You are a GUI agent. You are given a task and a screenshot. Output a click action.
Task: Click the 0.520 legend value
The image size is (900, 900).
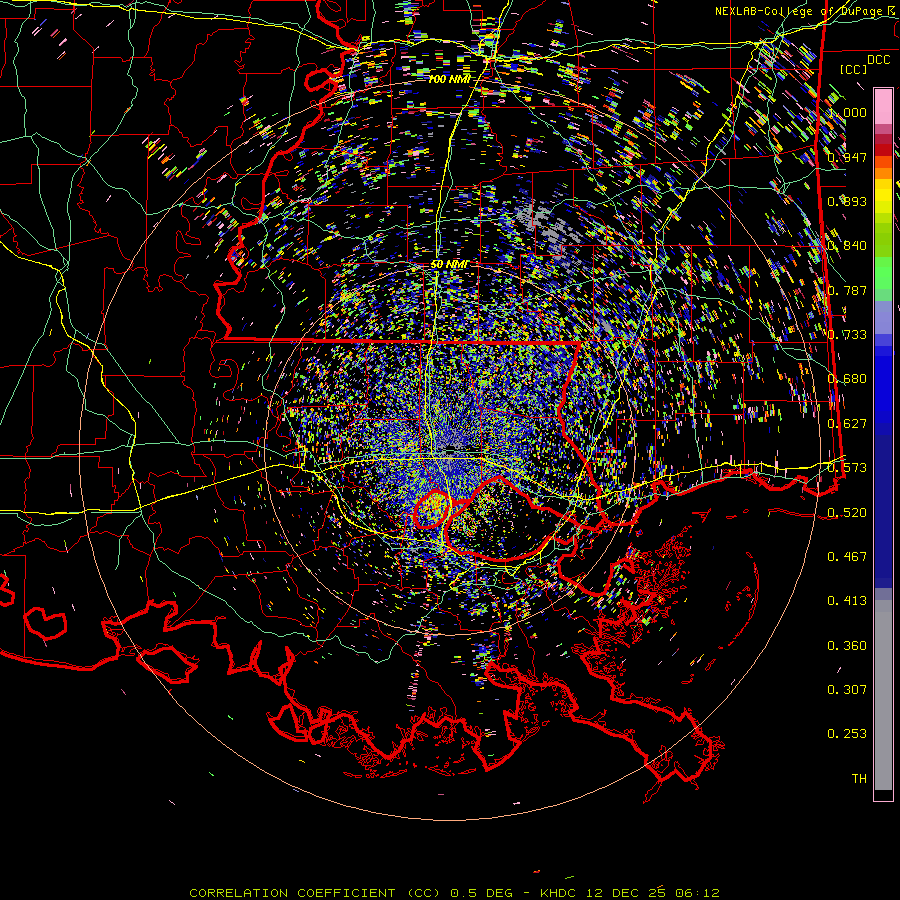[847, 513]
